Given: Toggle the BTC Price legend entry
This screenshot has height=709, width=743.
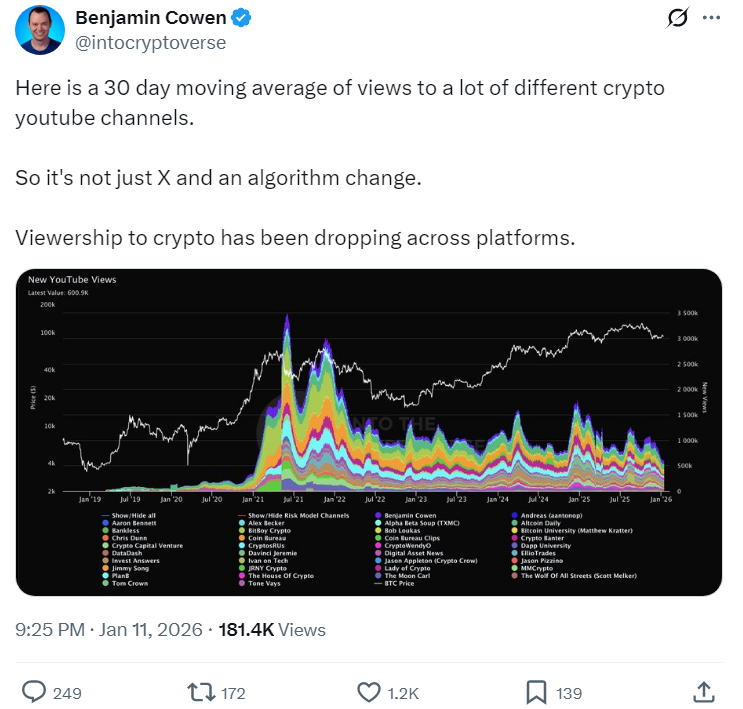Looking at the screenshot, I should click(x=402, y=583).
